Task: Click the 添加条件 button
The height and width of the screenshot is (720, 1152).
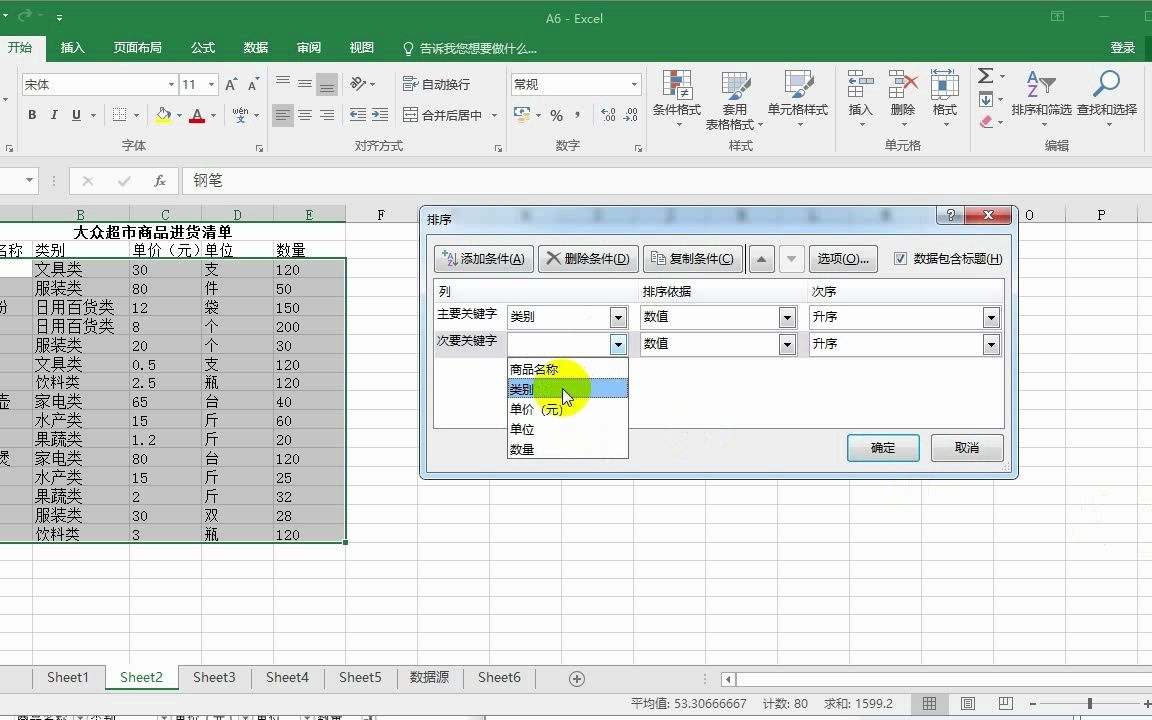Action: tap(483, 258)
